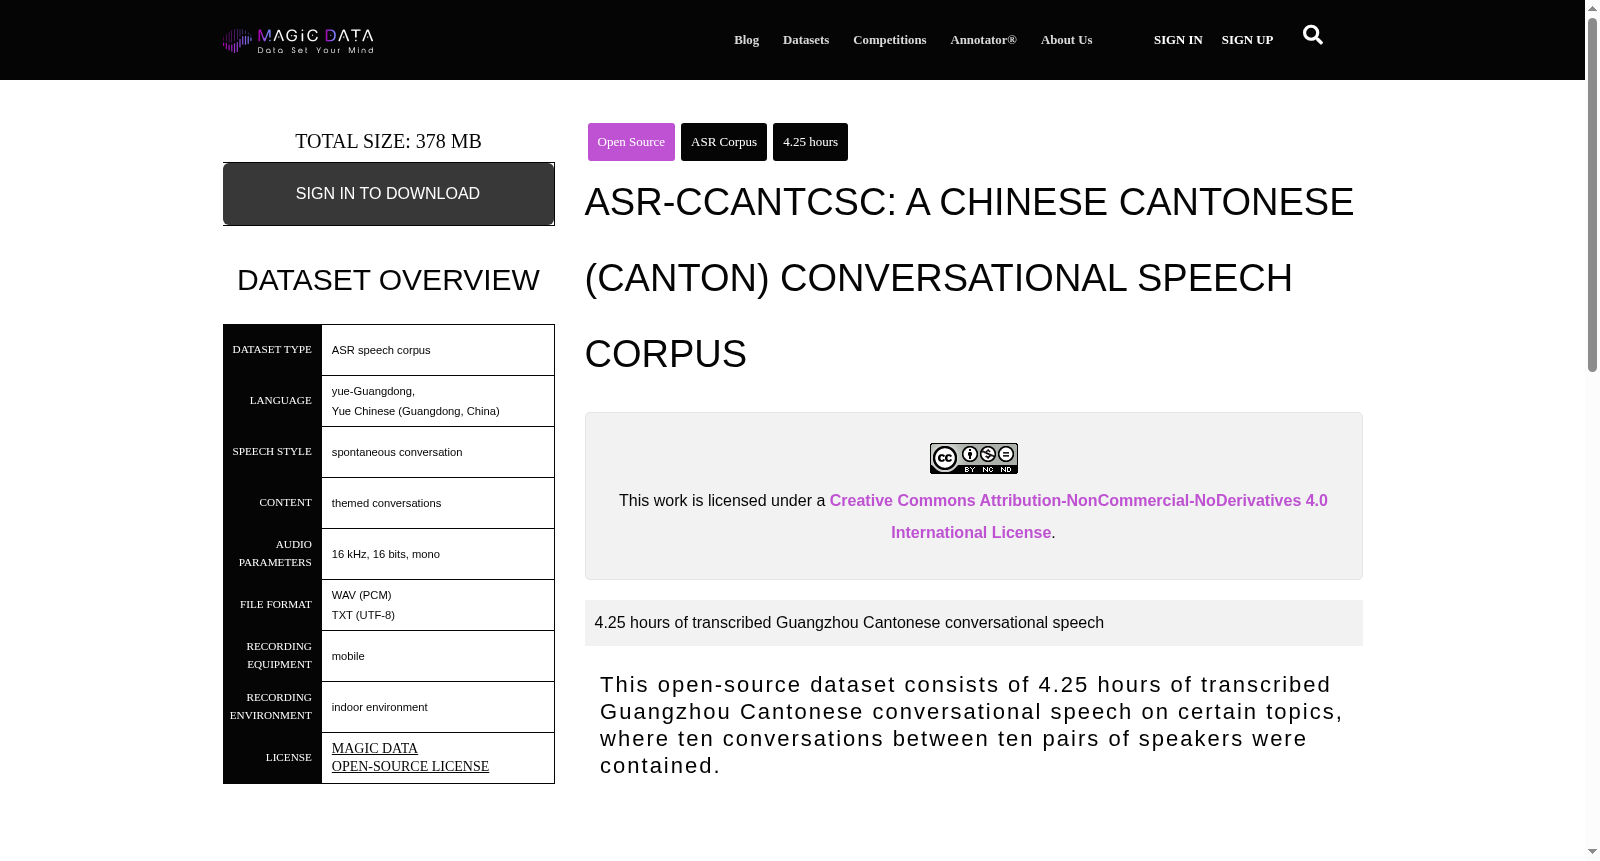Click scrollbar up arrow
The height and width of the screenshot is (861, 1600).
1592,8
